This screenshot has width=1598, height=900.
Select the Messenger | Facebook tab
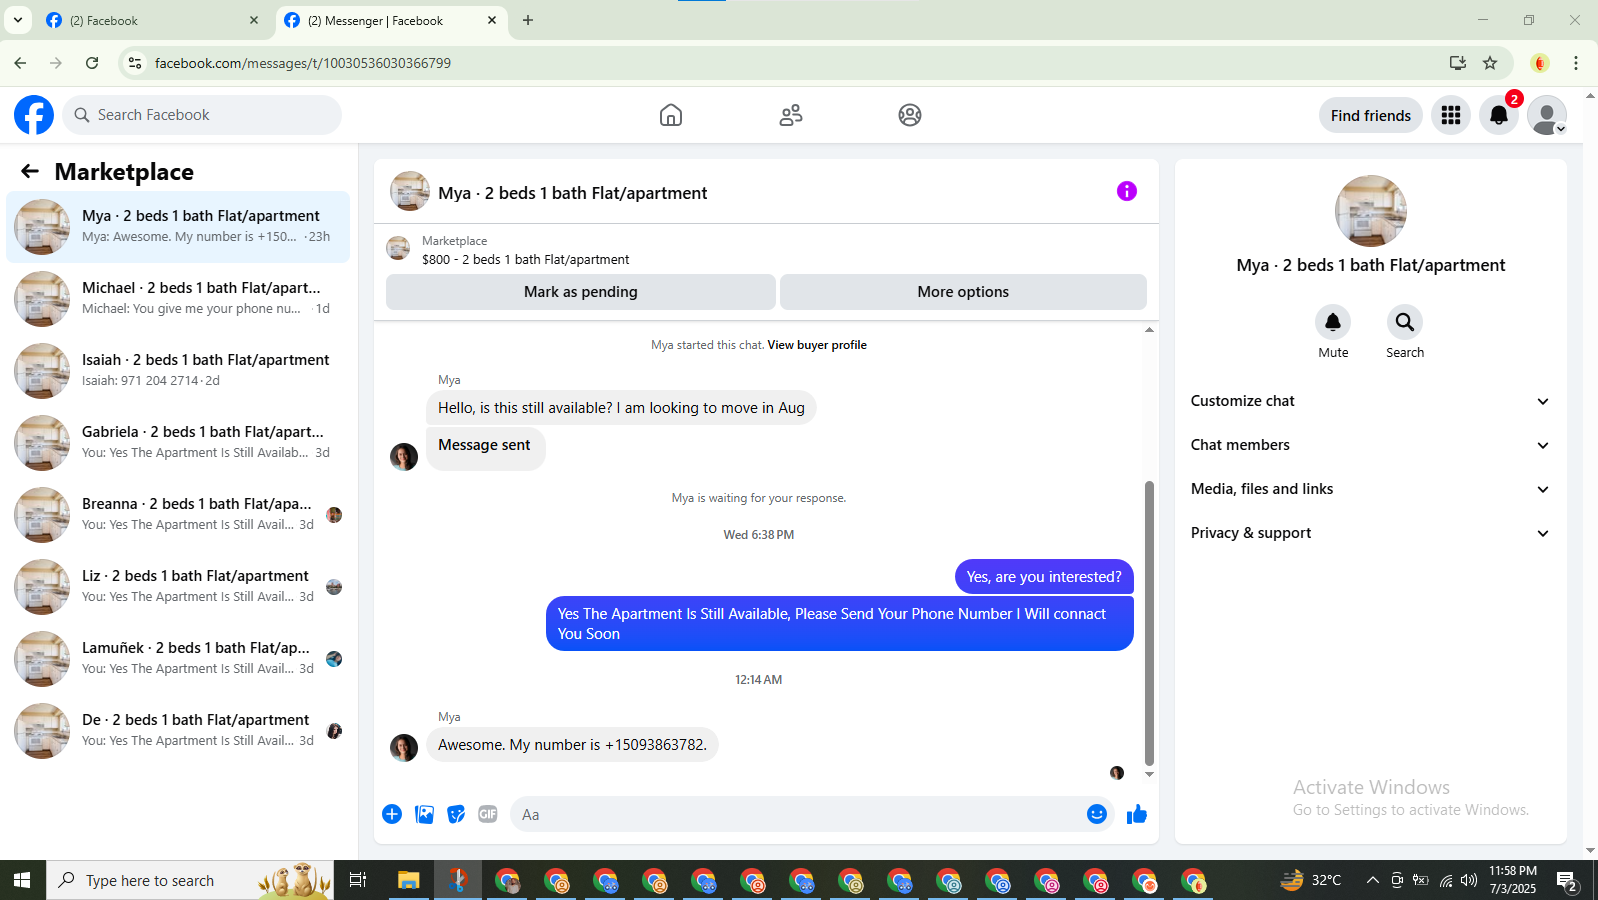pos(391,20)
